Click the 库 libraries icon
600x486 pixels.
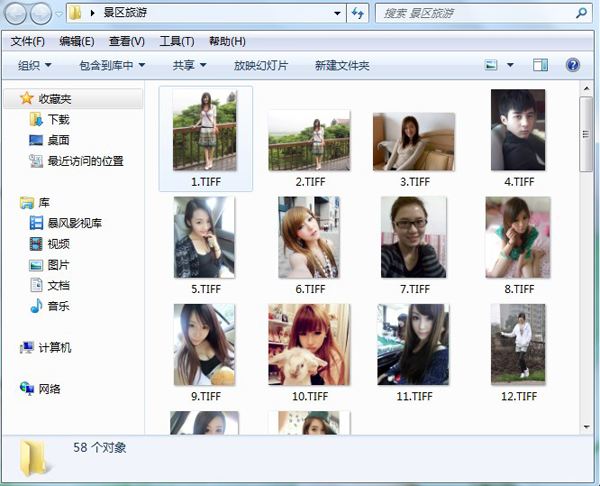point(27,202)
